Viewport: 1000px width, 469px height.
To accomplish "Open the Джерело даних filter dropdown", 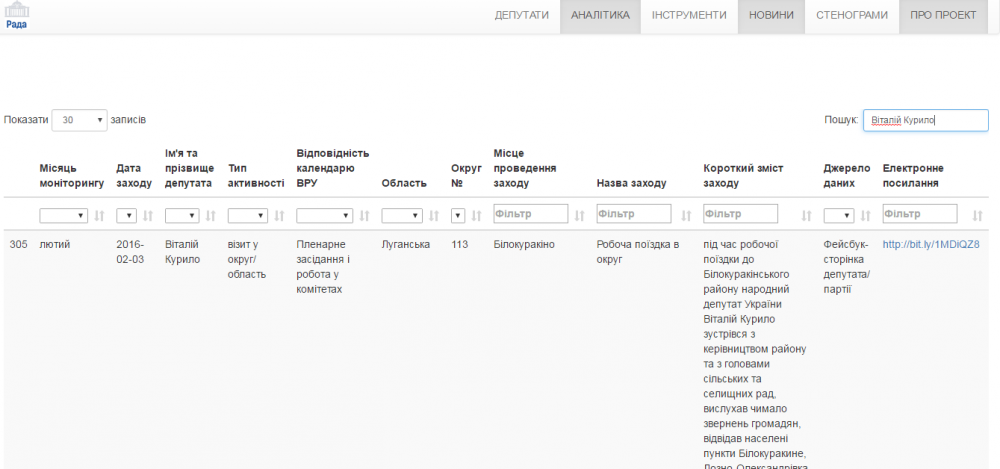I will pyautogui.click(x=838, y=215).
